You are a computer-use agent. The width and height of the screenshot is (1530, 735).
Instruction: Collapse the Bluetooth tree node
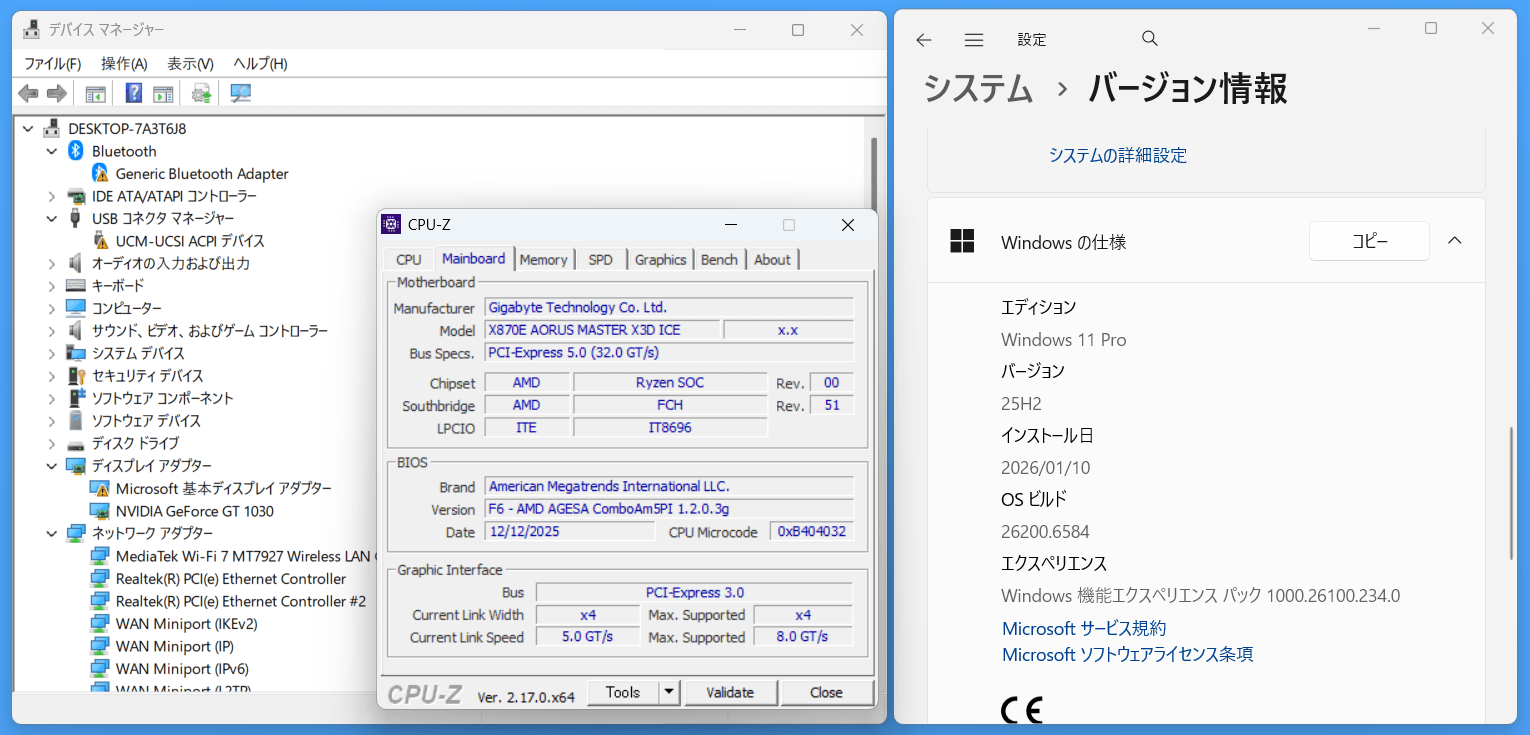[52, 151]
